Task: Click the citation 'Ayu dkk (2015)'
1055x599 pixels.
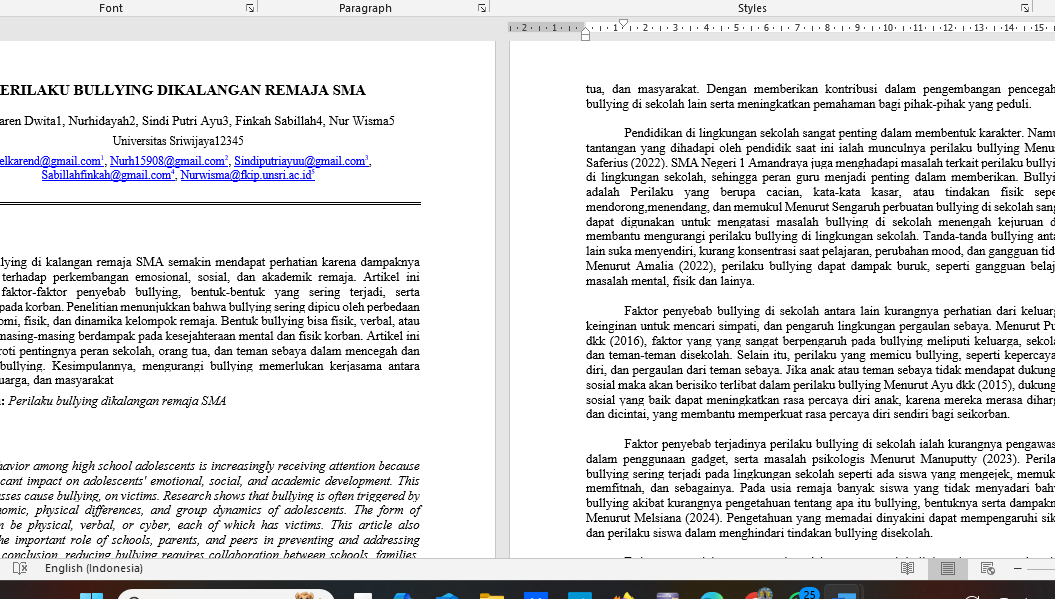Action: point(971,385)
